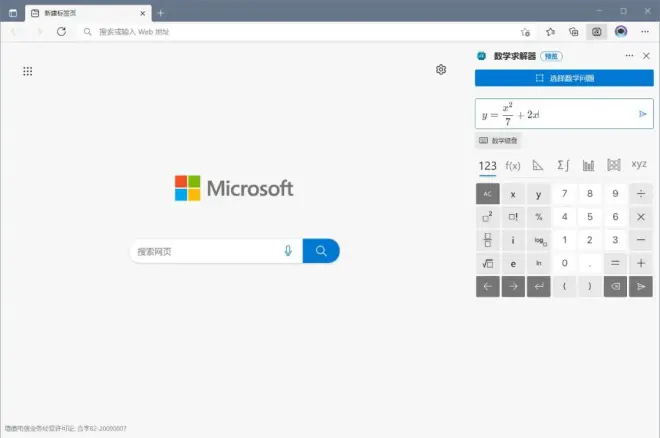The height and width of the screenshot is (438, 660).
Task: Switch to the matrix tab
Action: point(614,165)
